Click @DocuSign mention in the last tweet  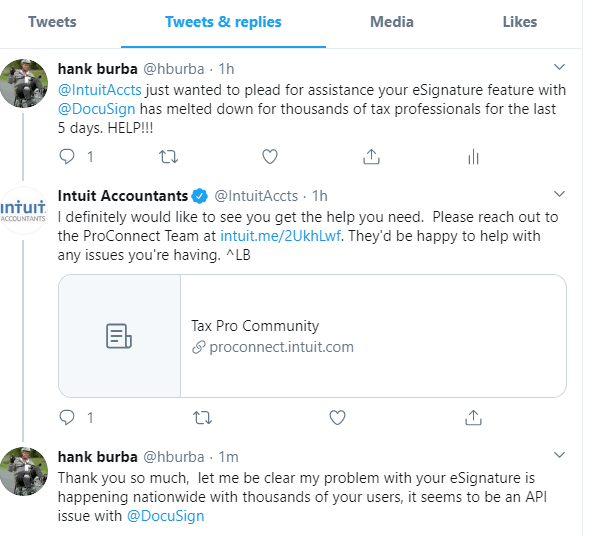[165, 516]
